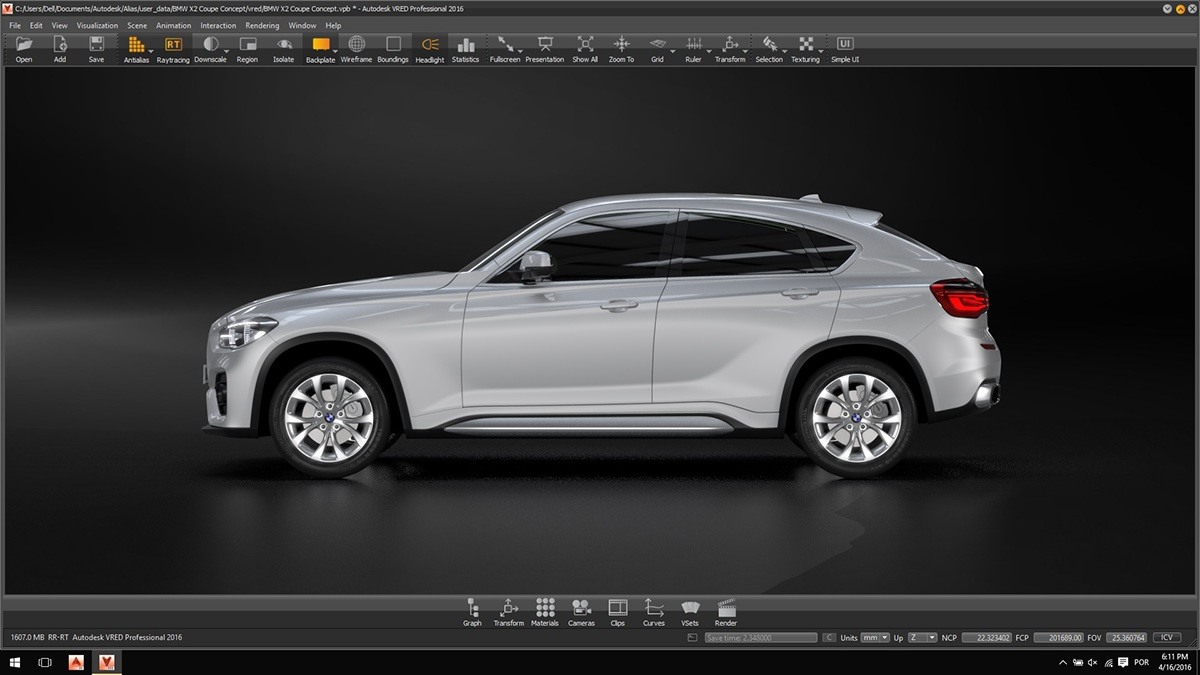Expand the Antialias options arrow
The height and width of the screenshot is (675, 1200).
(x=150, y=51)
